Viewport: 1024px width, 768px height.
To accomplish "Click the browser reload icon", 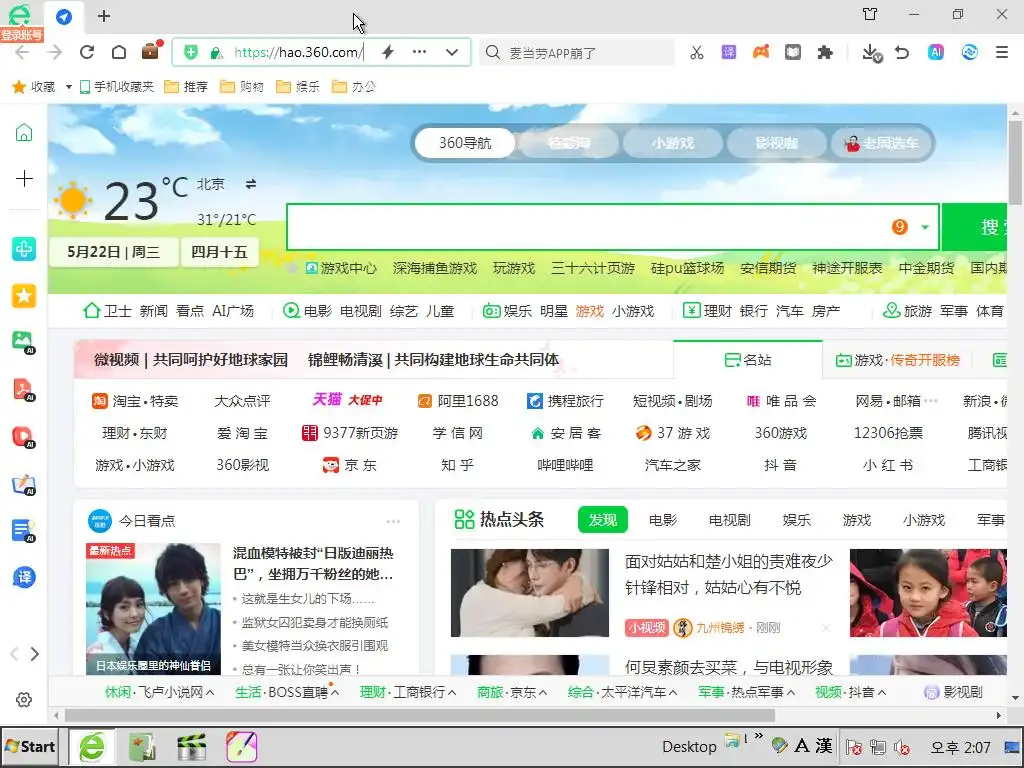I will click(x=87, y=52).
